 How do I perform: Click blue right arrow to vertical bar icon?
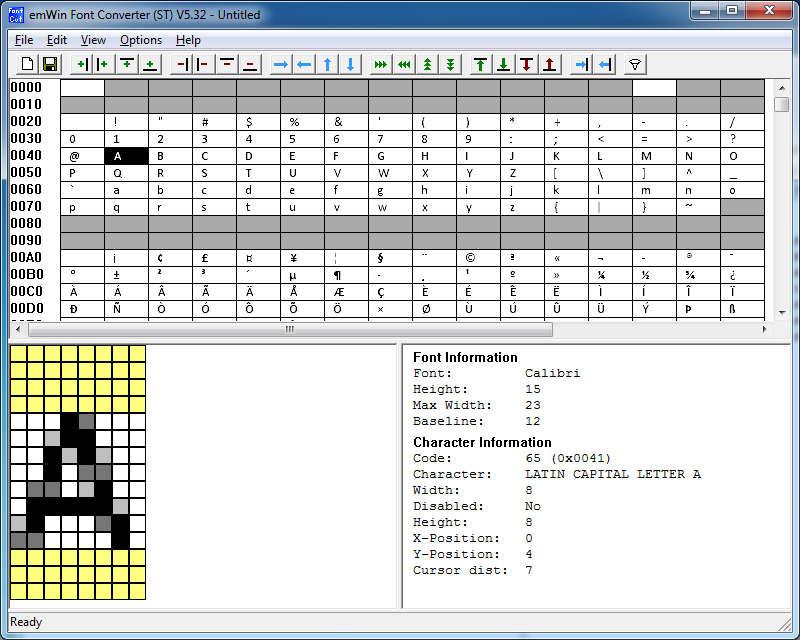[582, 64]
